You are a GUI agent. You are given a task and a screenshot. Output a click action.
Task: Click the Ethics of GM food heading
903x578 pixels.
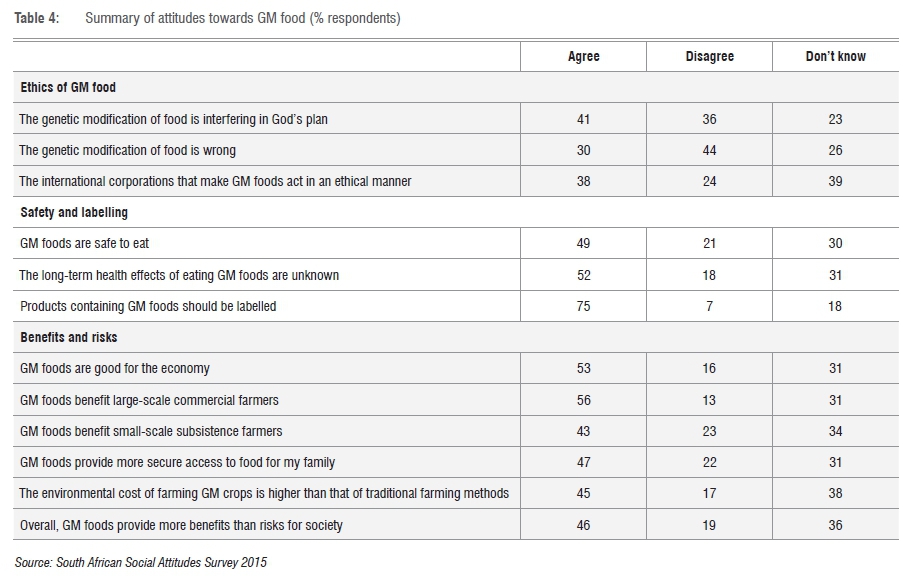(x=68, y=88)
